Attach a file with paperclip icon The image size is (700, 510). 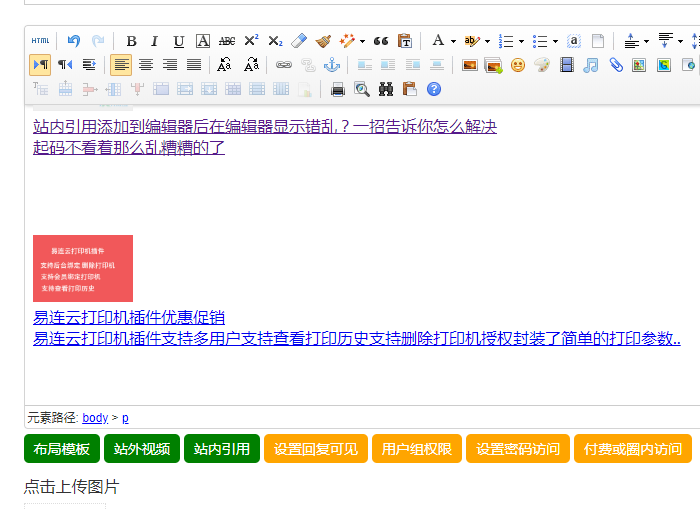click(x=616, y=65)
